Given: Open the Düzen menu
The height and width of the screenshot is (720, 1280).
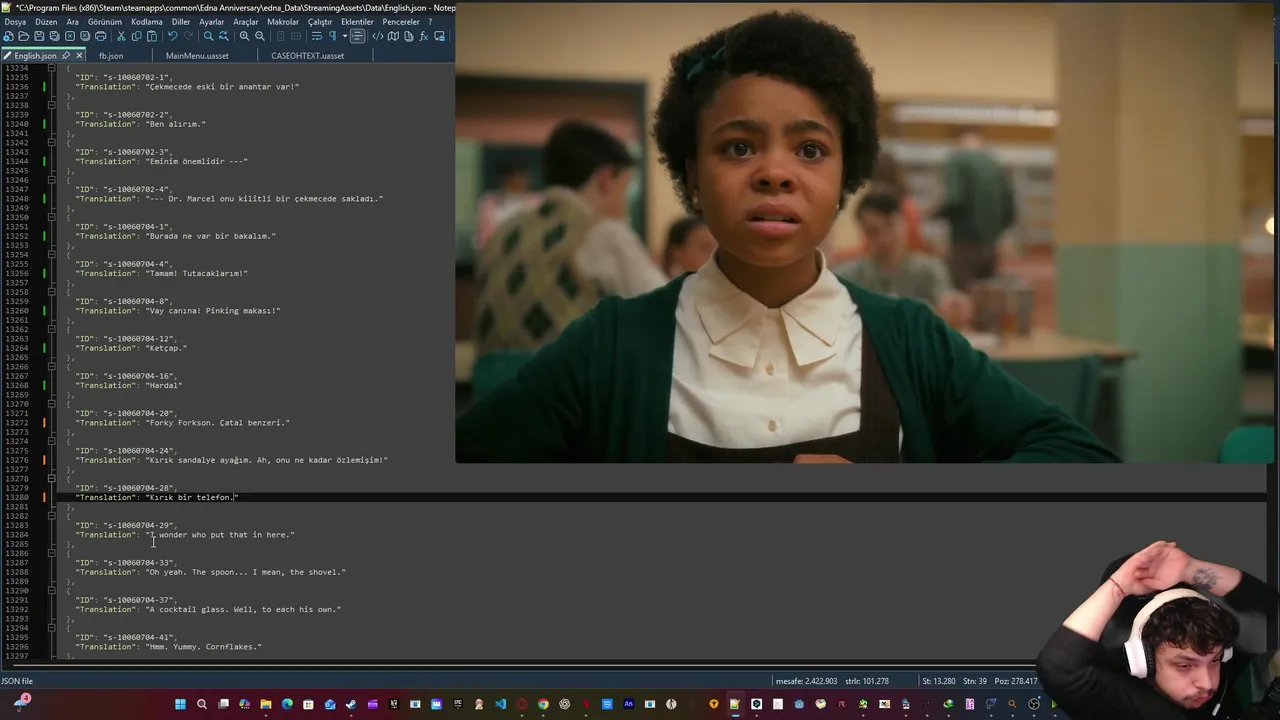Looking at the screenshot, I should pos(46,22).
